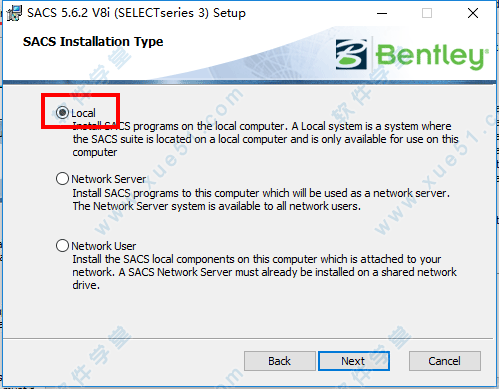Click the Network User description paragraph
This screenshot has height=389, width=499.
tap(265, 272)
